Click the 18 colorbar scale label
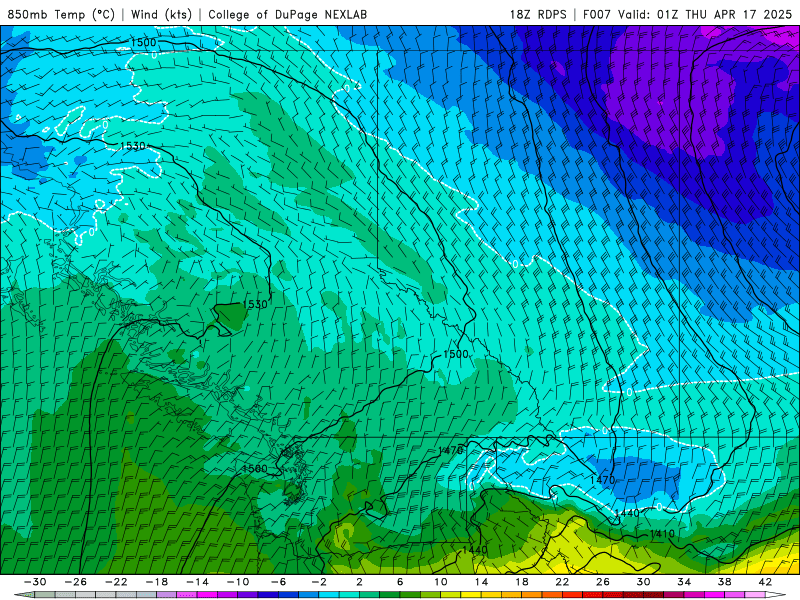Screen dimensions: 800x600 click(x=521, y=582)
